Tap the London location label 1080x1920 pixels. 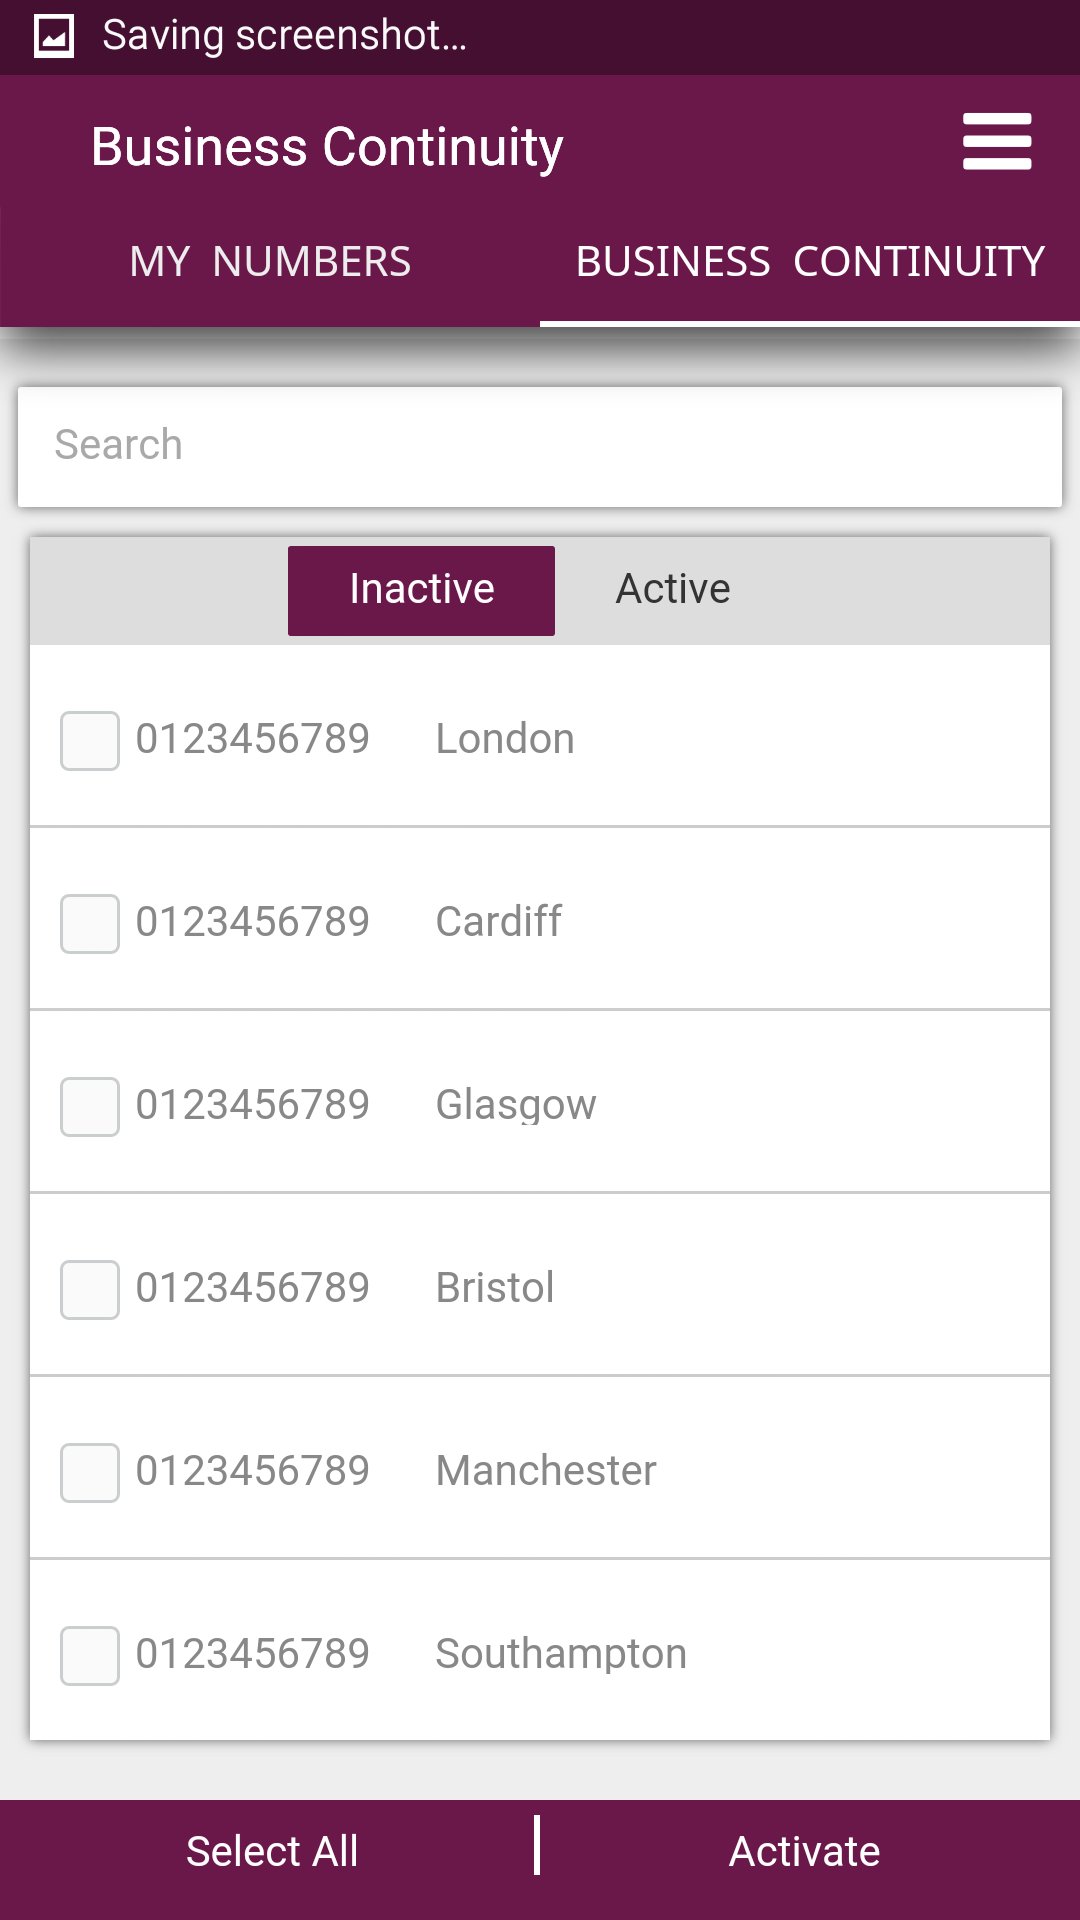click(x=505, y=740)
